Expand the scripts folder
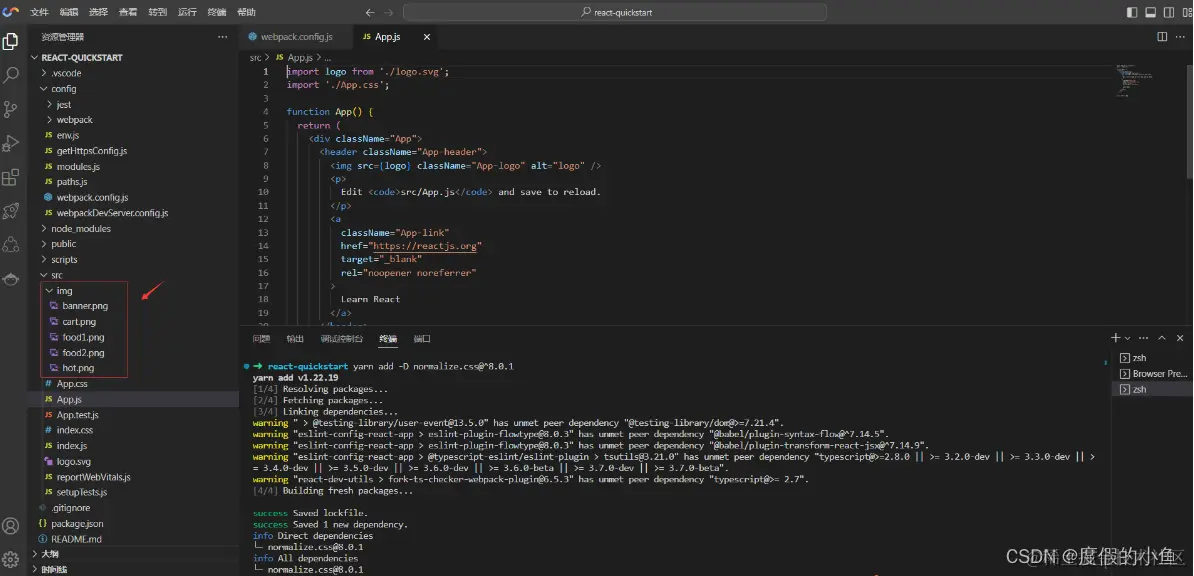 134,259
